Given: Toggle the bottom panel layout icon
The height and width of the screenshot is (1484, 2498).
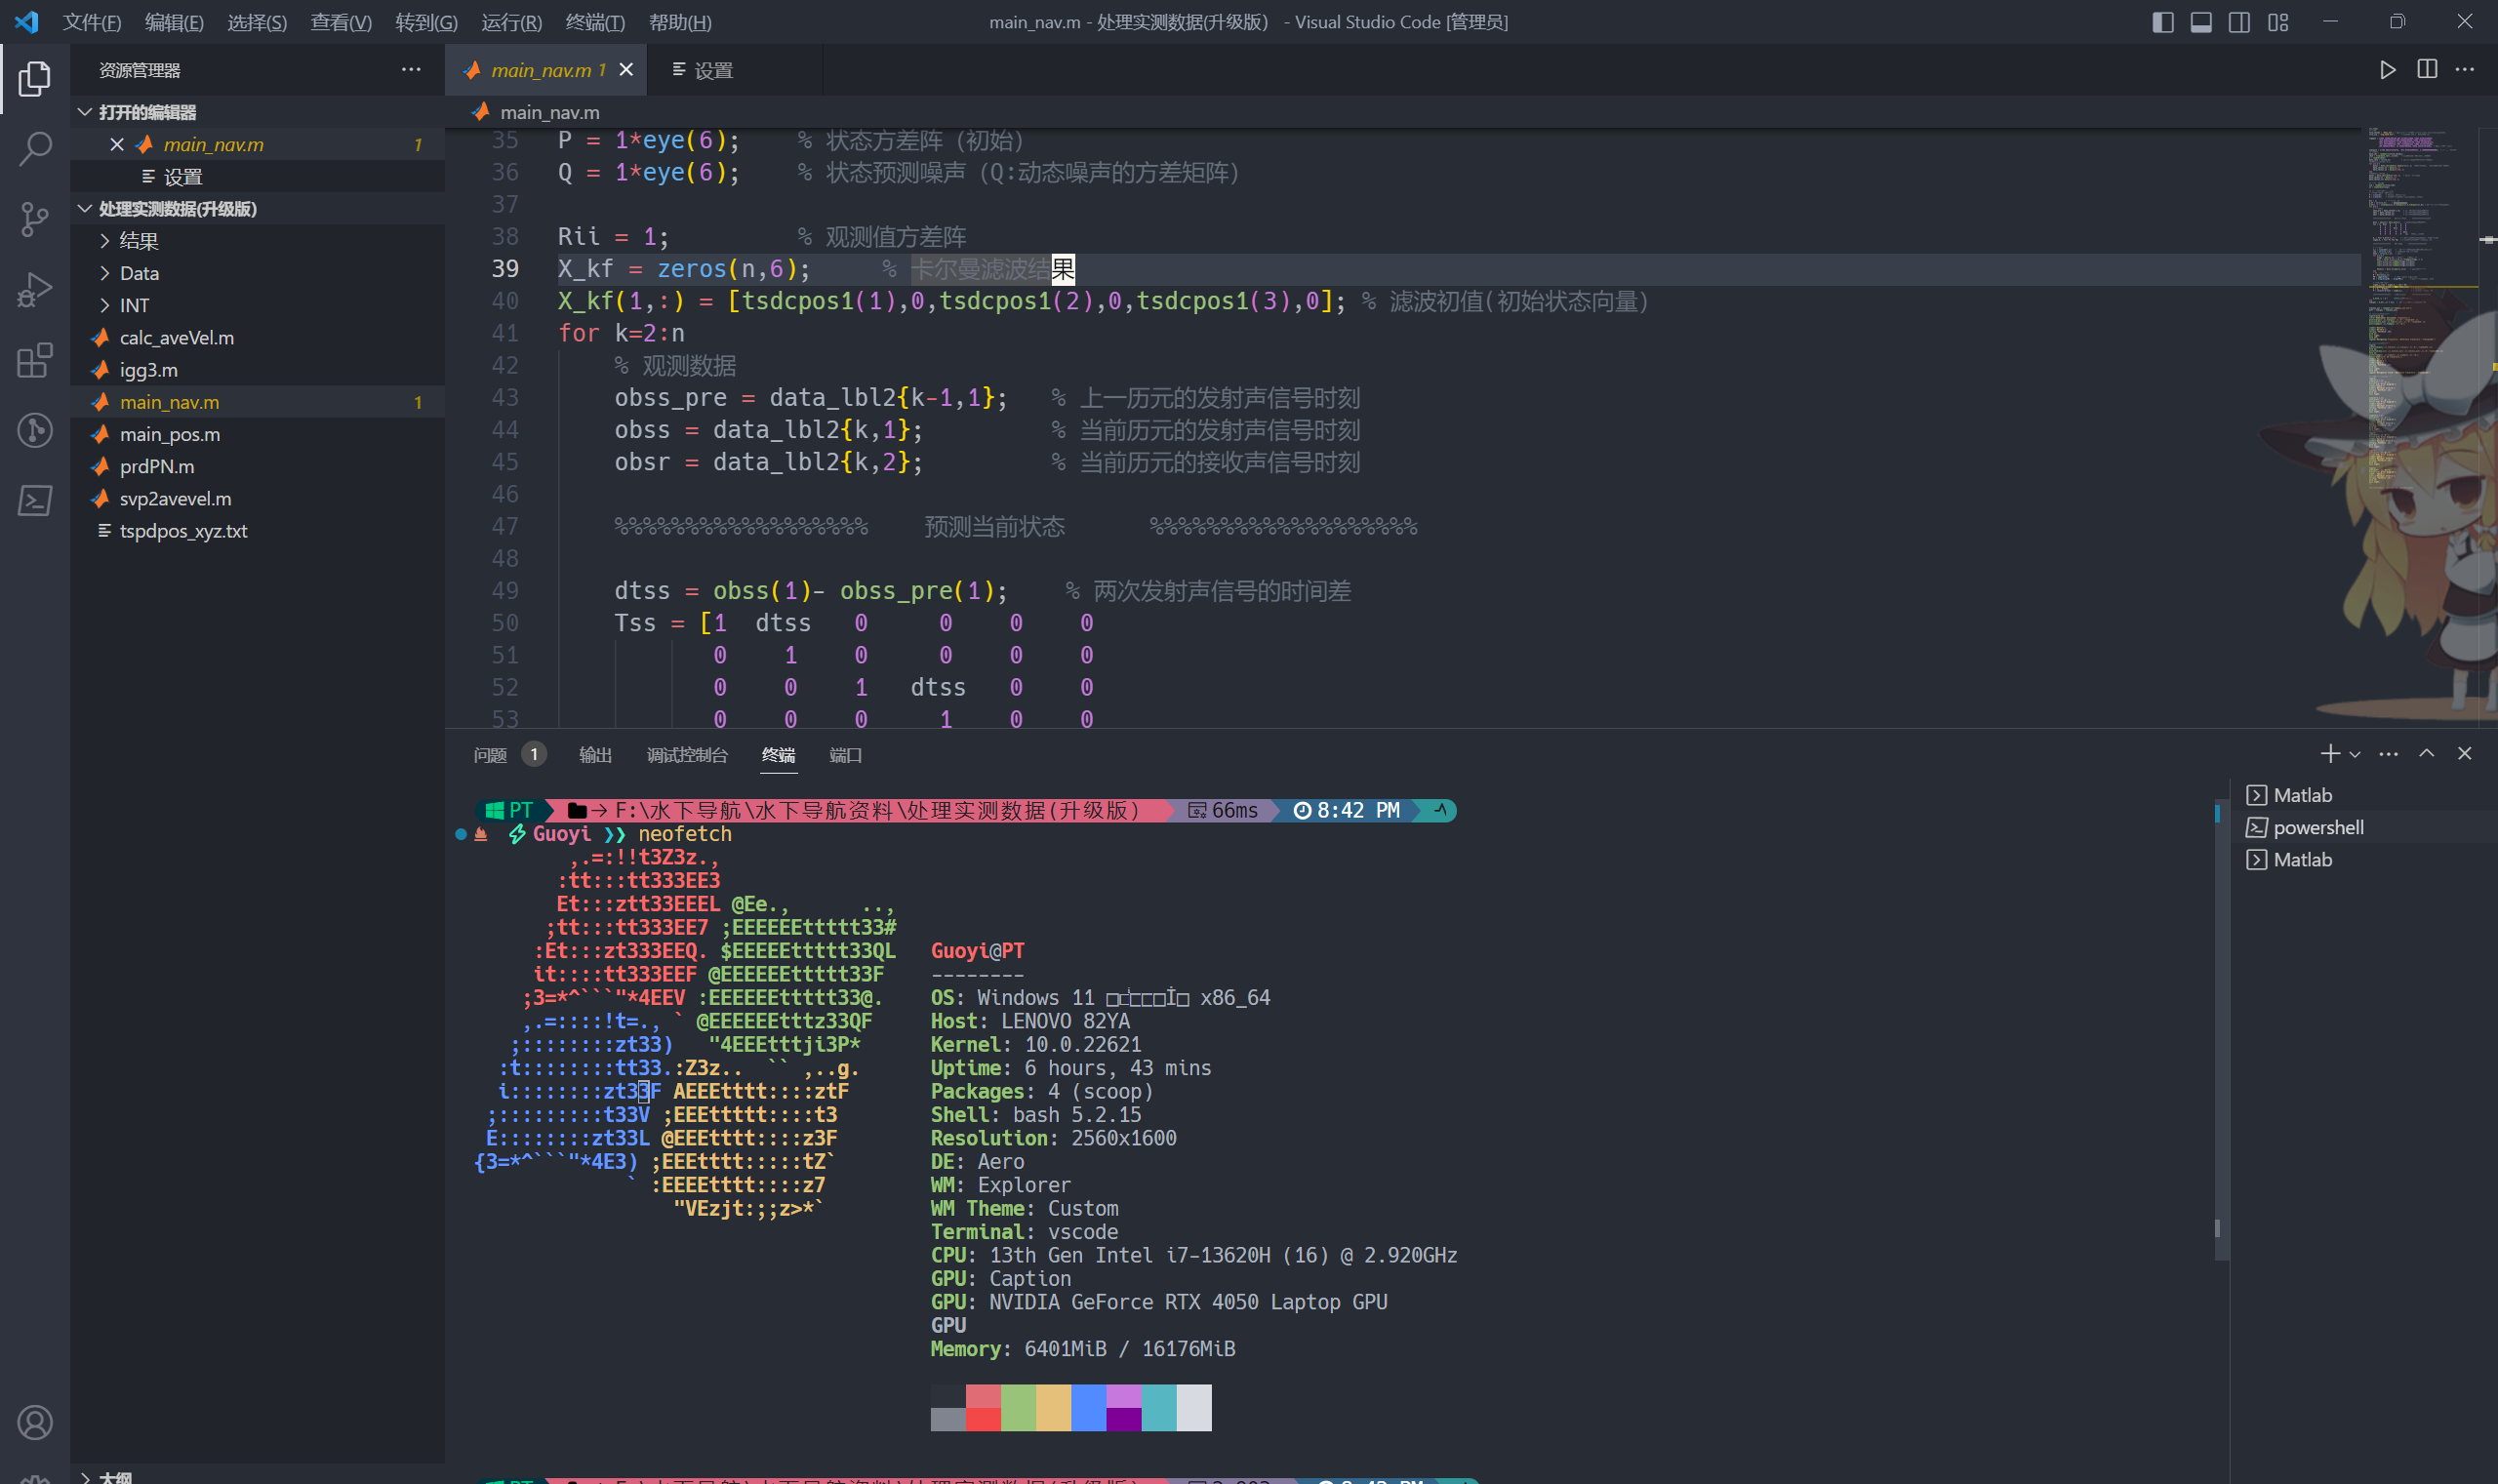Looking at the screenshot, I should (x=2200, y=22).
